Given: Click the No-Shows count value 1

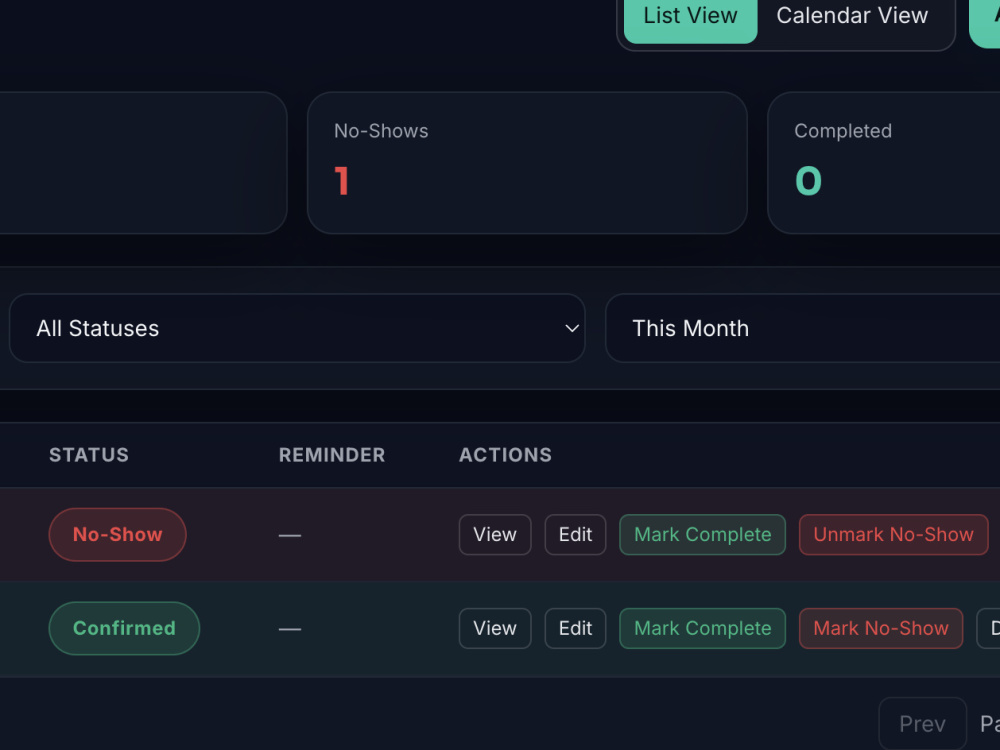Looking at the screenshot, I should 342,180.
